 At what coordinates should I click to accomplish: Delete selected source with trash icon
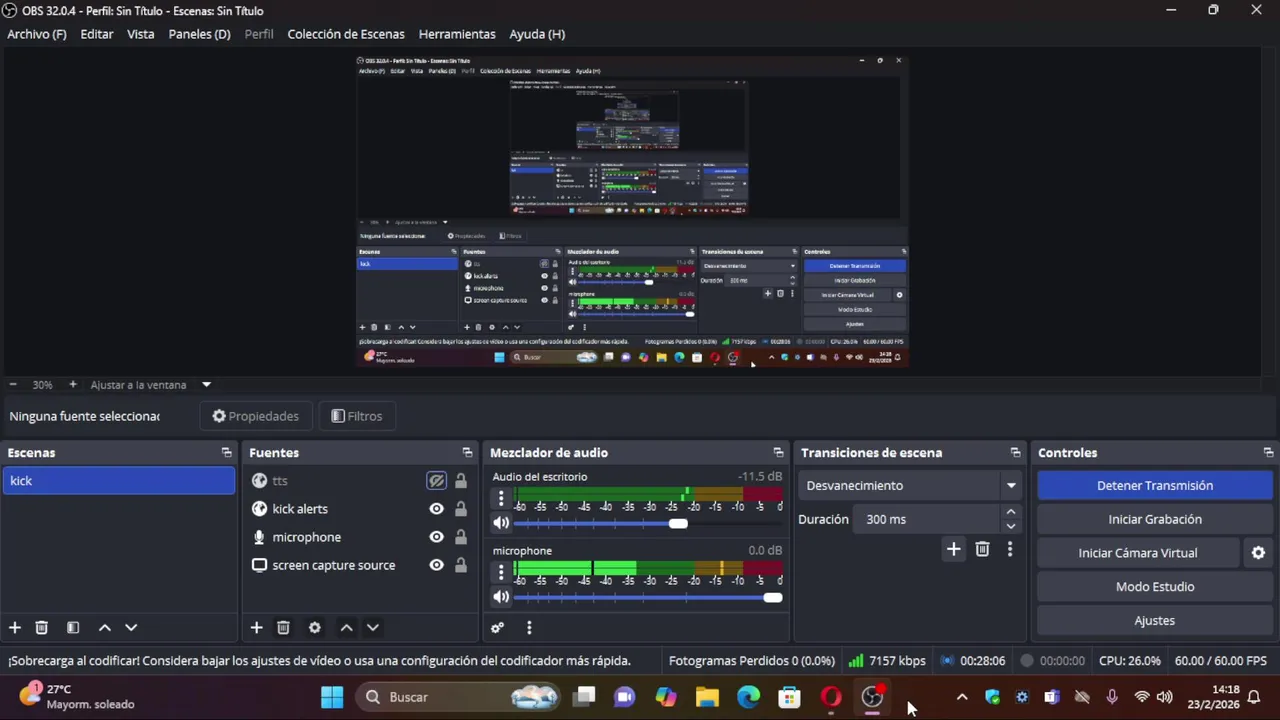(x=283, y=627)
